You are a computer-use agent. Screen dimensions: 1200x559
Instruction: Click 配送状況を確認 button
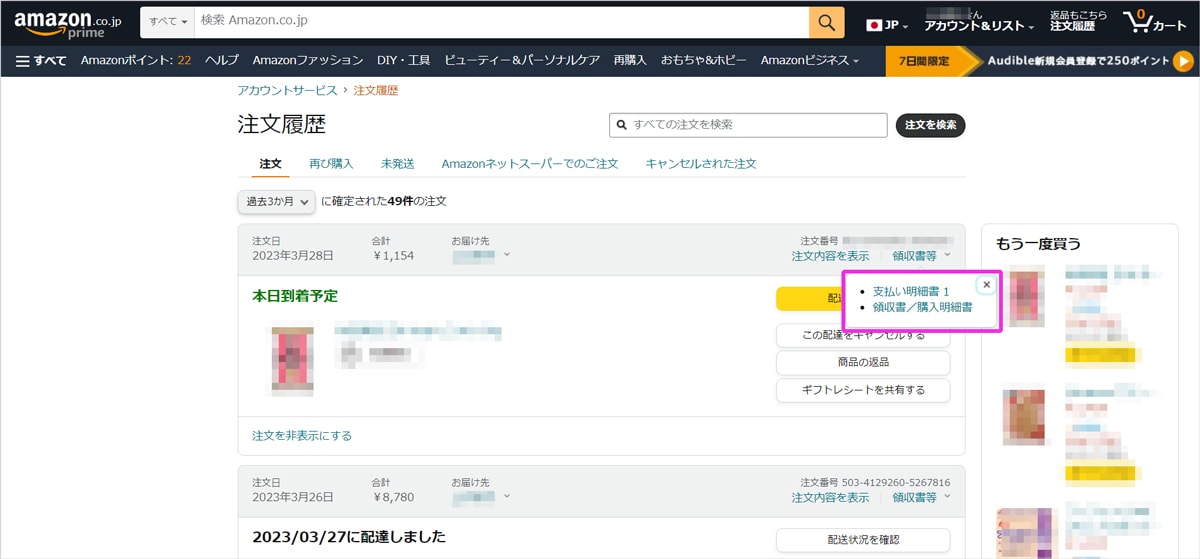pyautogui.click(x=863, y=540)
